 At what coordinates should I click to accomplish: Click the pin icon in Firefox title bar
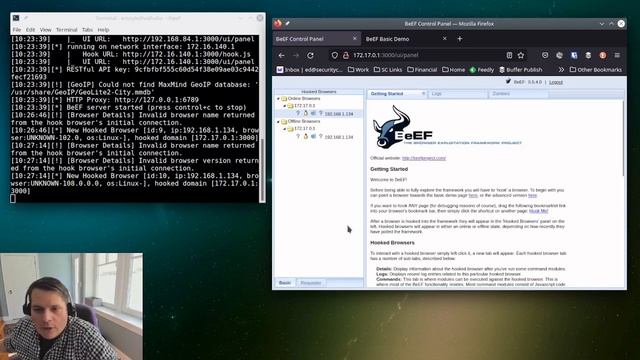(287, 24)
